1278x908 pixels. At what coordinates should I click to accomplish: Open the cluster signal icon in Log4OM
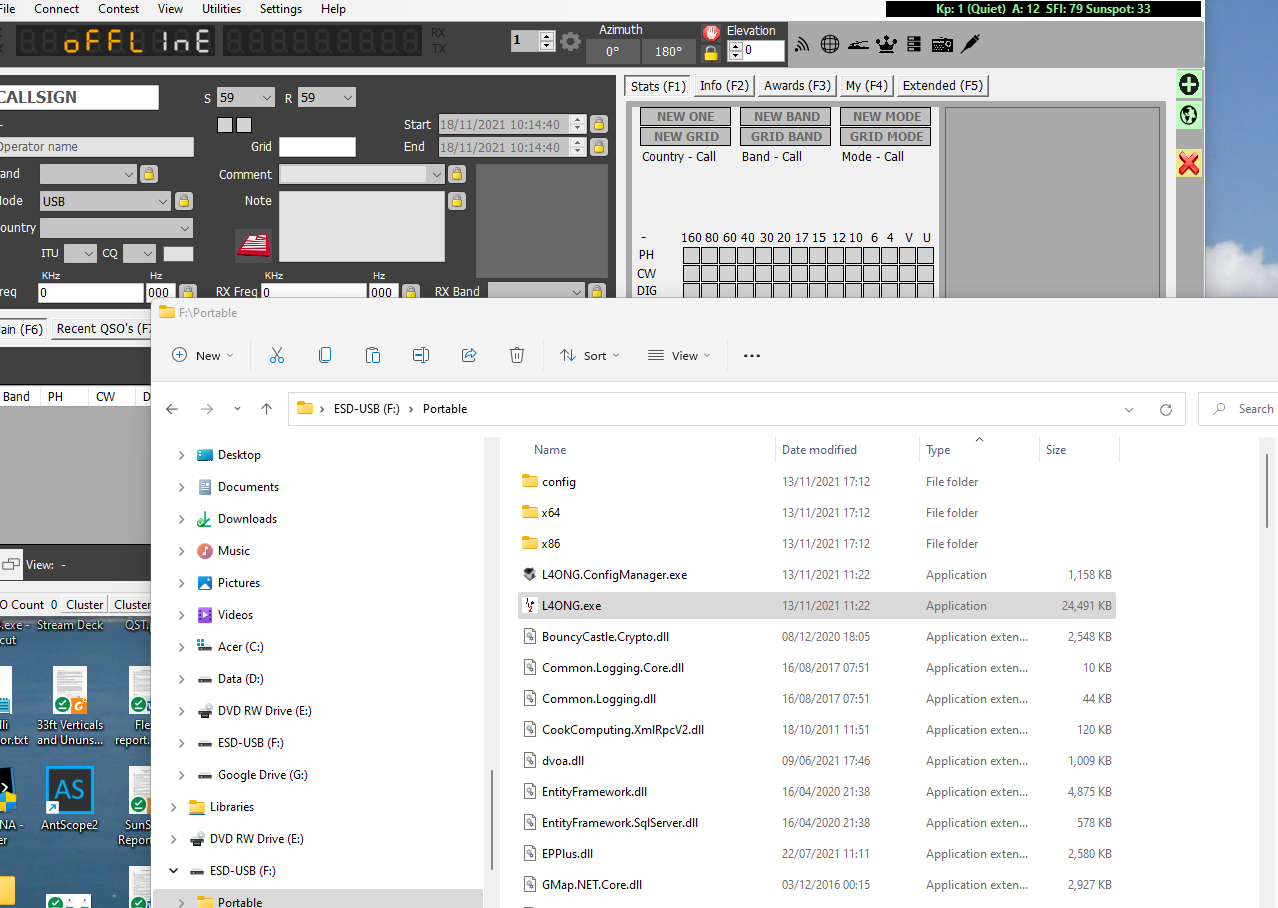click(802, 44)
